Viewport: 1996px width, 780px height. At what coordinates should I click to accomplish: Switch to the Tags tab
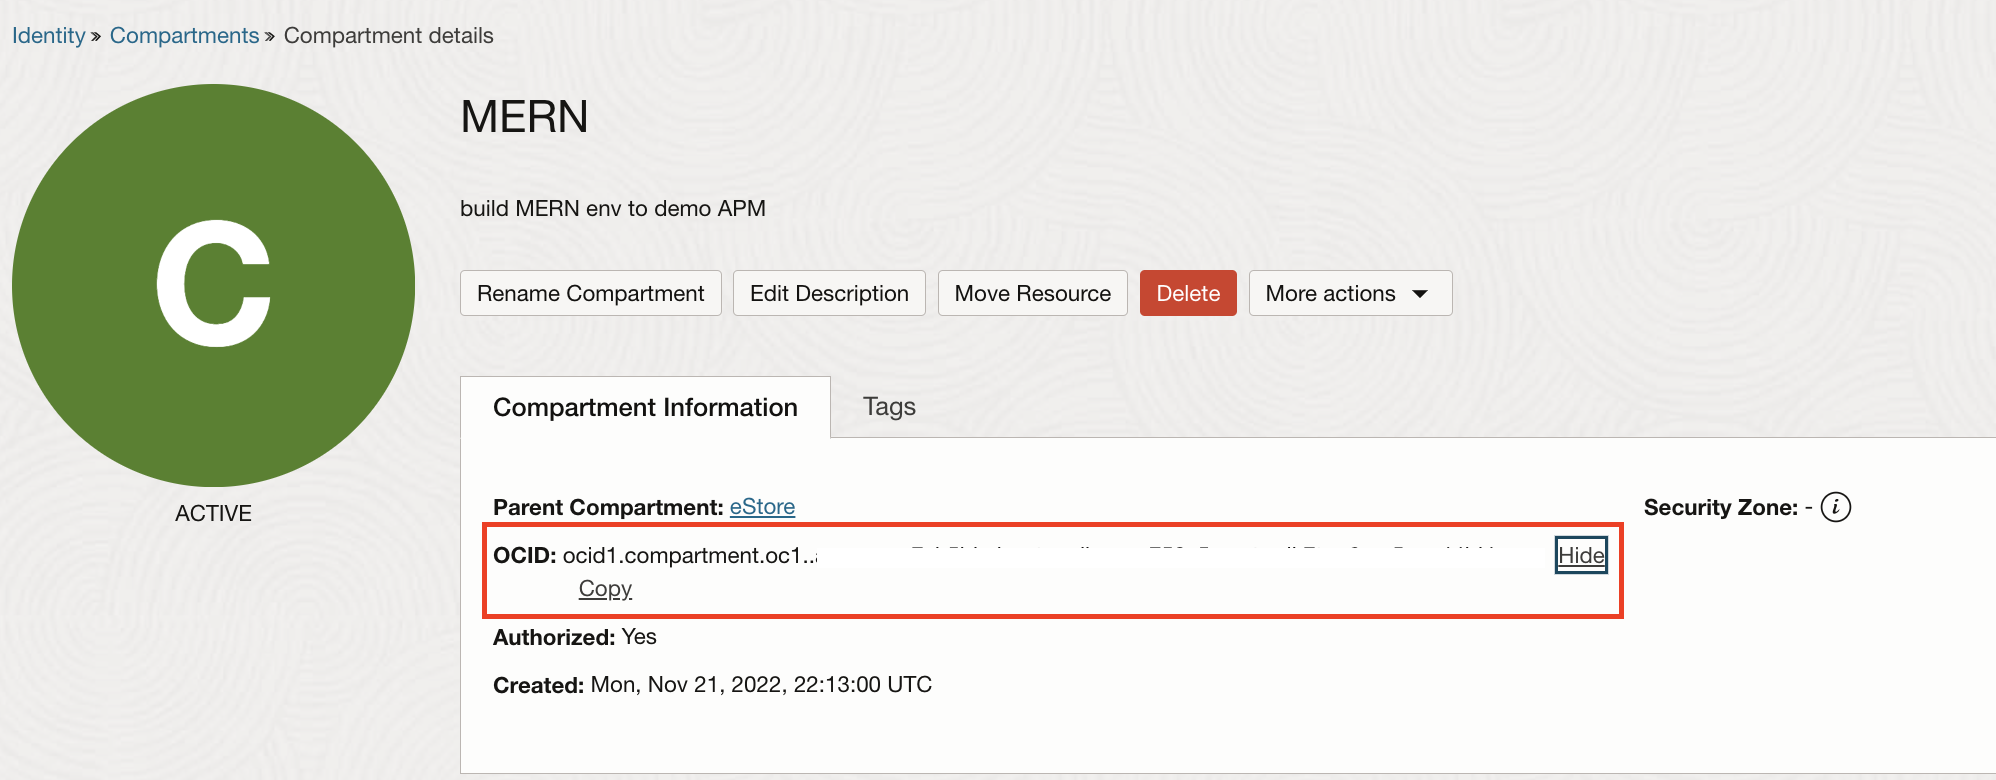pyautogui.click(x=889, y=406)
